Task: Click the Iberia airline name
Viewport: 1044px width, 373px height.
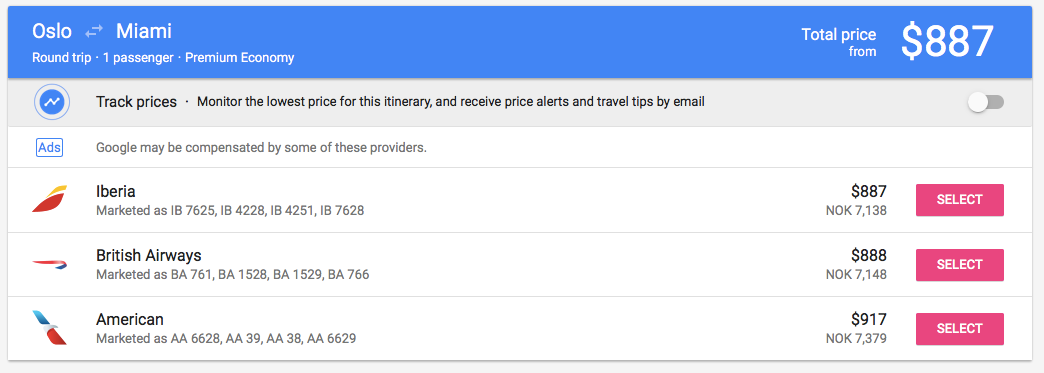Action: [x=116, y=192]
